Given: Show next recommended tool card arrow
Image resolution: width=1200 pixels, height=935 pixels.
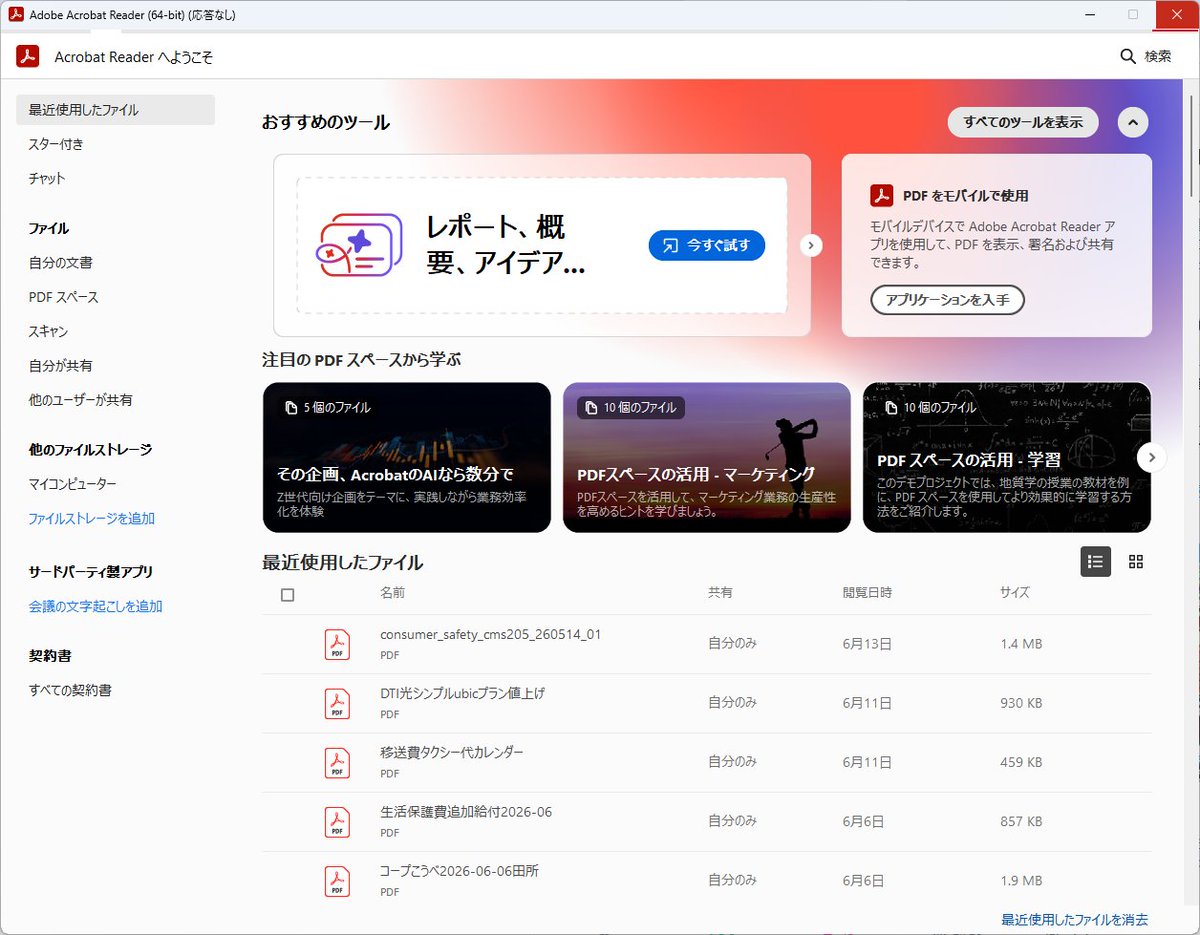Looking at the screenshot, I should (x=812, y=245).
